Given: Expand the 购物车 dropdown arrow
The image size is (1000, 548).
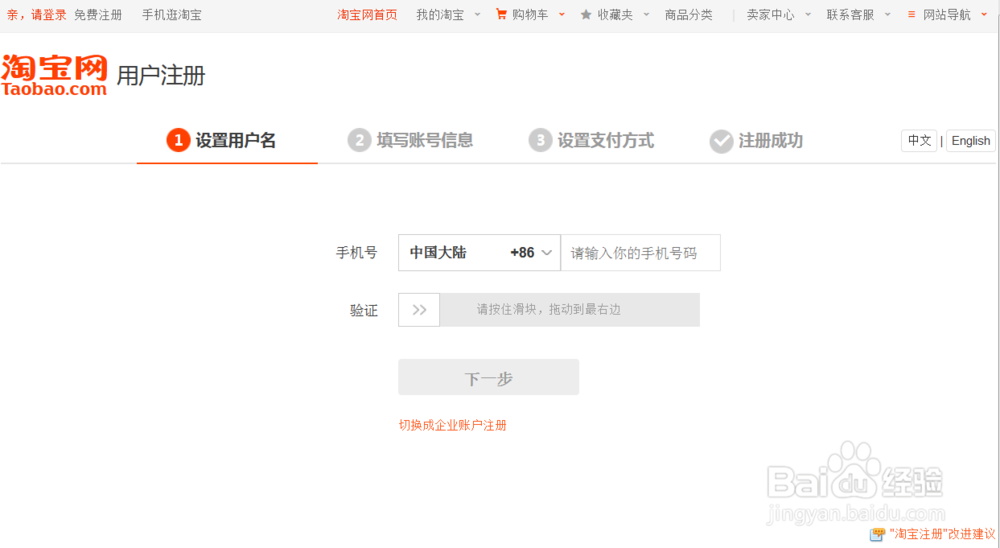Looking at the screenshot, I should pos(562,14).
